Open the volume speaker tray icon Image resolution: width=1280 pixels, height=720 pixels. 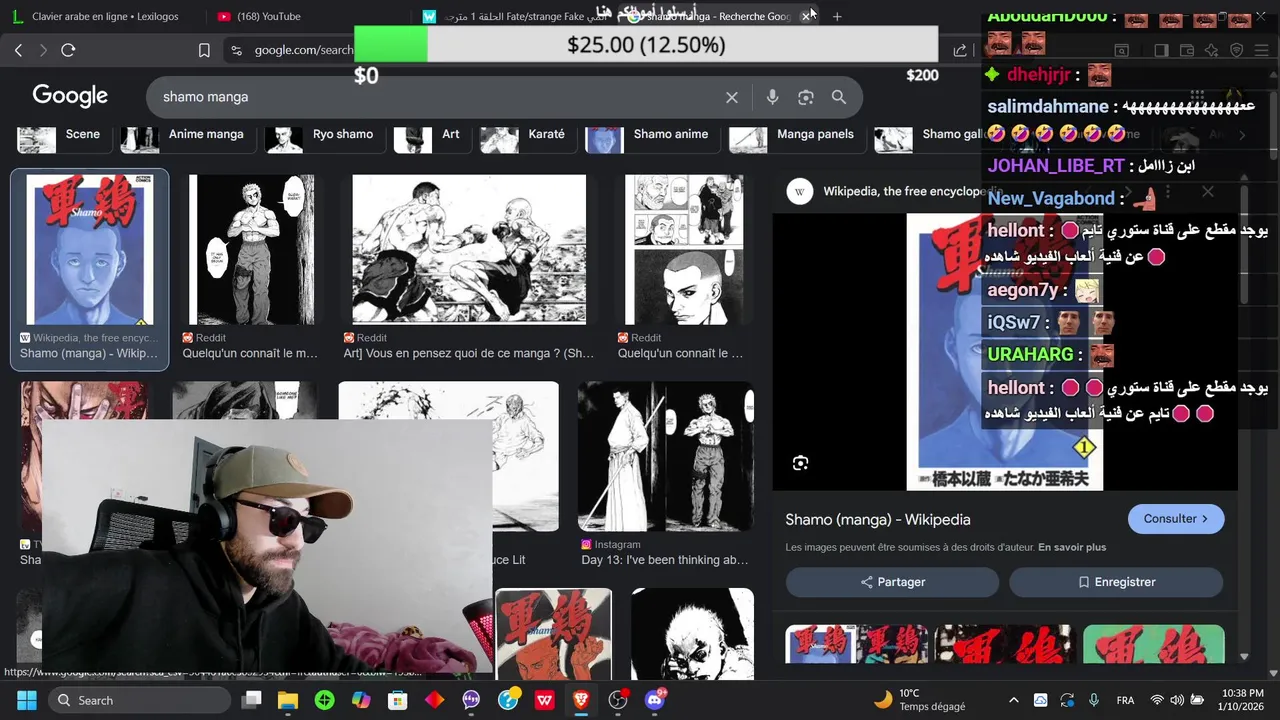click(x=1176, y=700)
